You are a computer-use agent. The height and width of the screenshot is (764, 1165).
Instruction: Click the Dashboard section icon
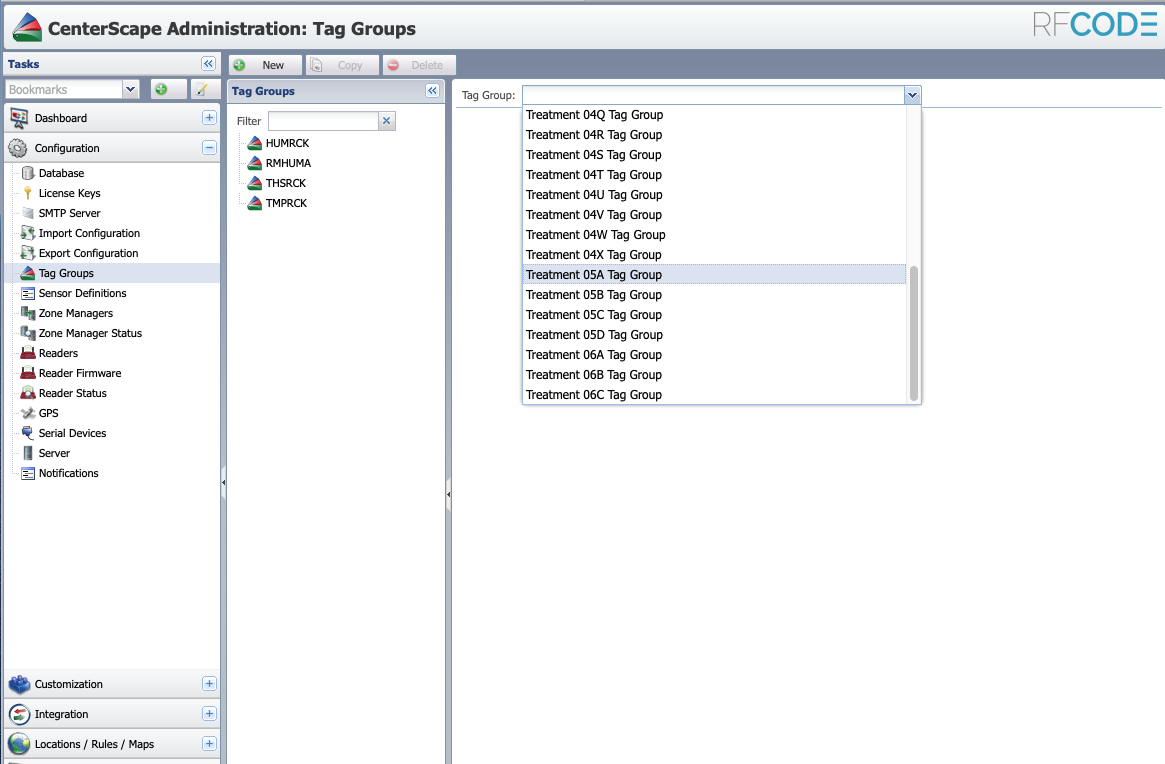19,118
